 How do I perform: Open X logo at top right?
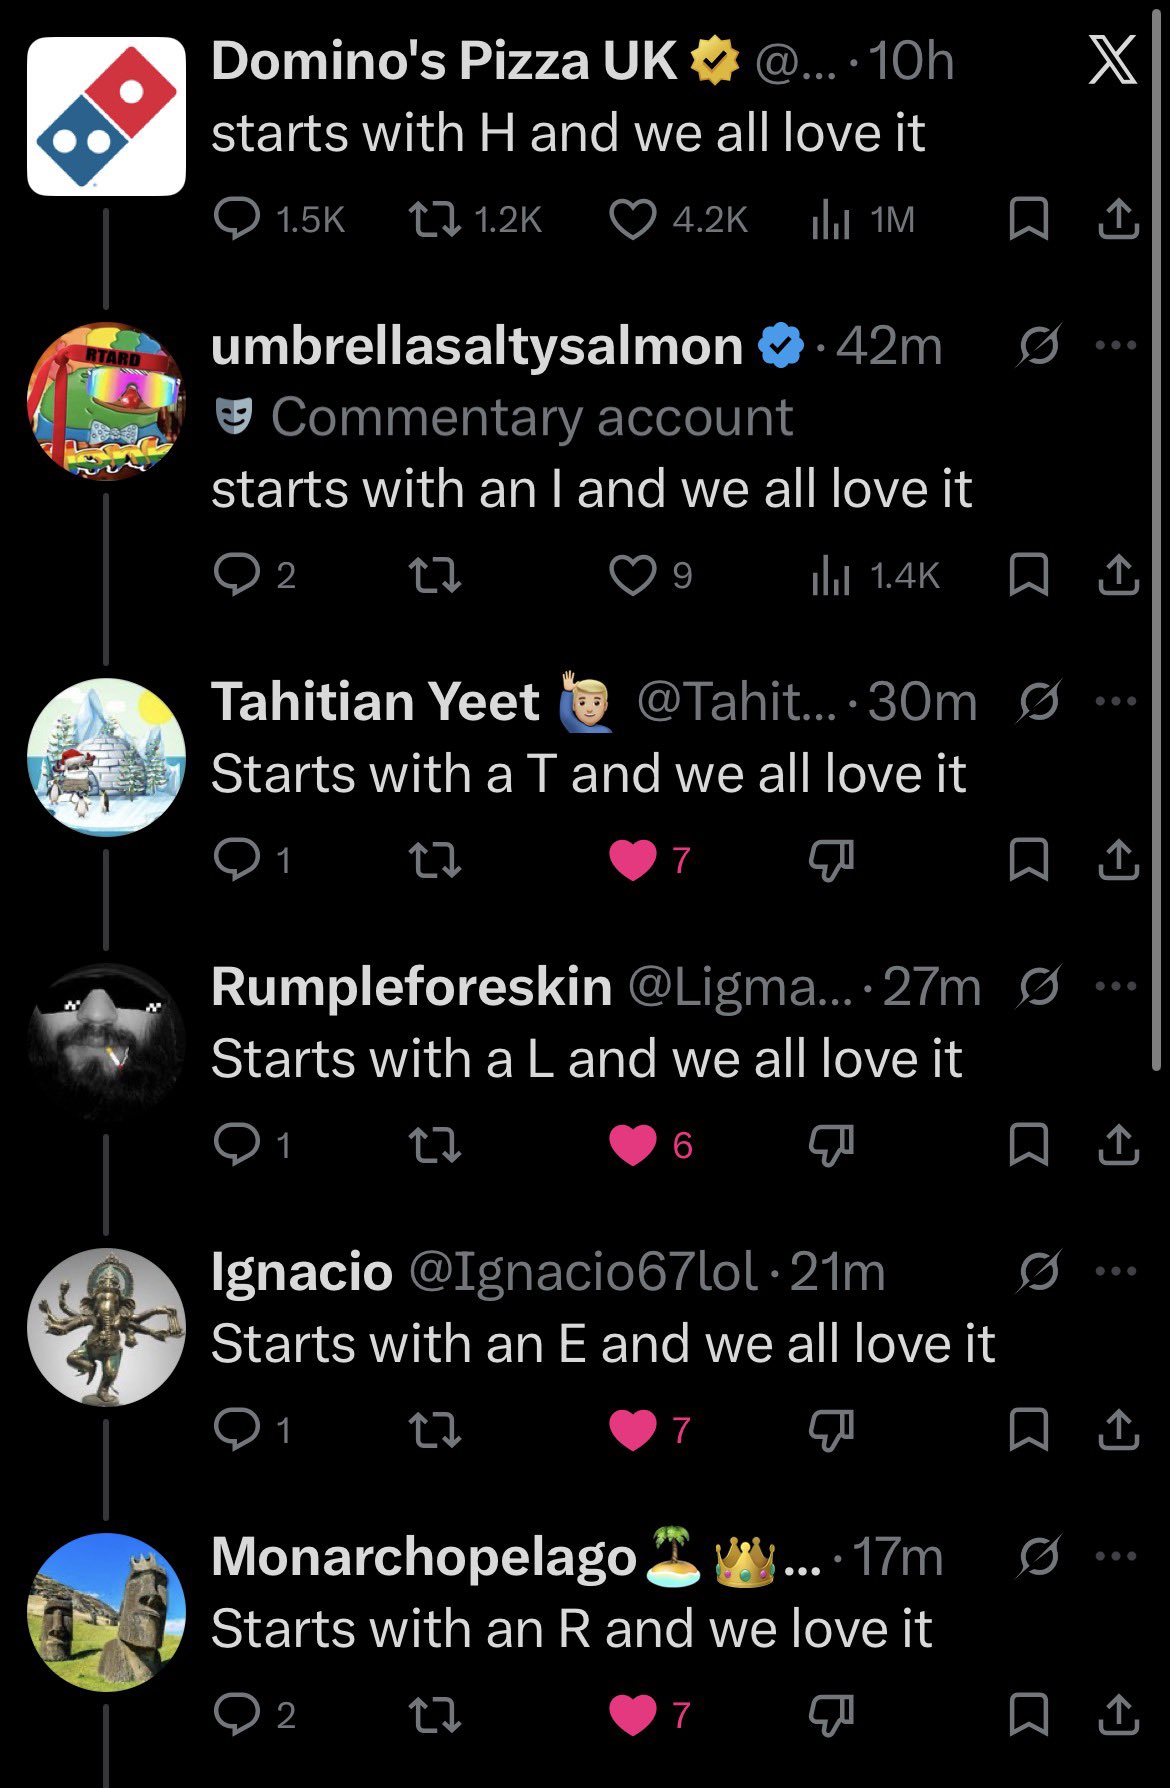(x=1112, y=61)
